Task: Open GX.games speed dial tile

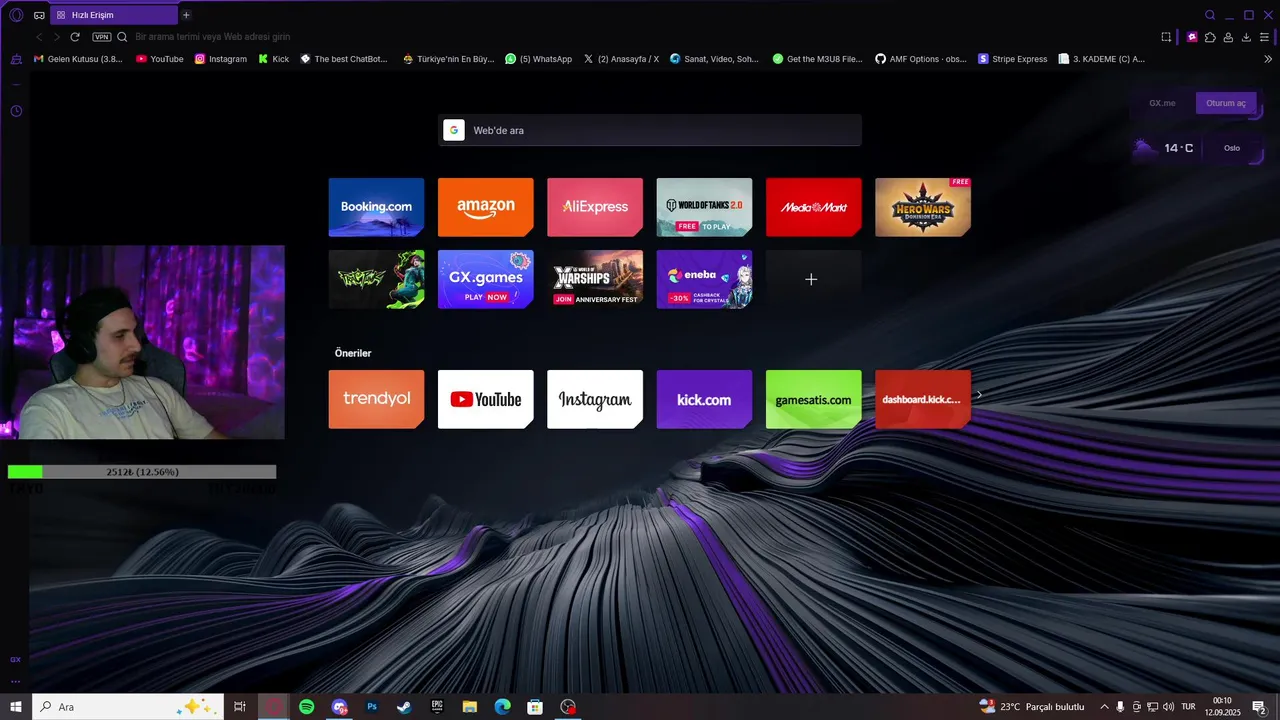Action: coord(486,279)
